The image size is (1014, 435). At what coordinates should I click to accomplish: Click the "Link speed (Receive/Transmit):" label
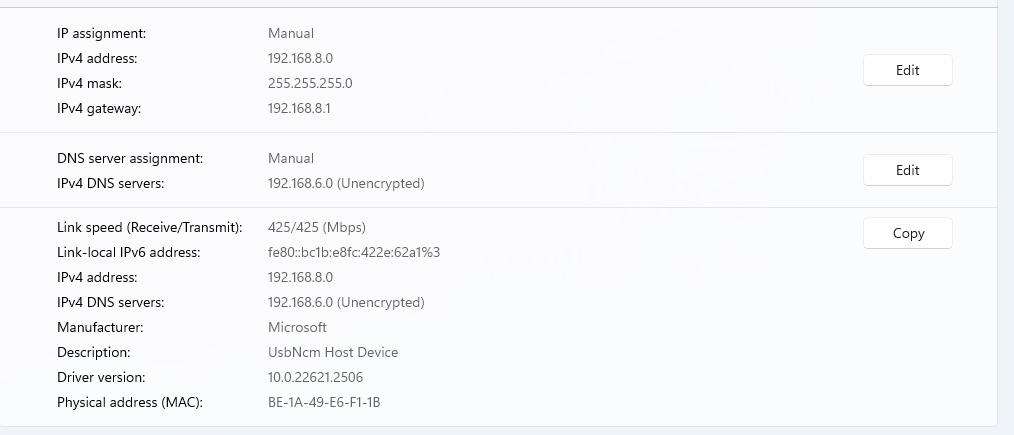click(149, 227)
